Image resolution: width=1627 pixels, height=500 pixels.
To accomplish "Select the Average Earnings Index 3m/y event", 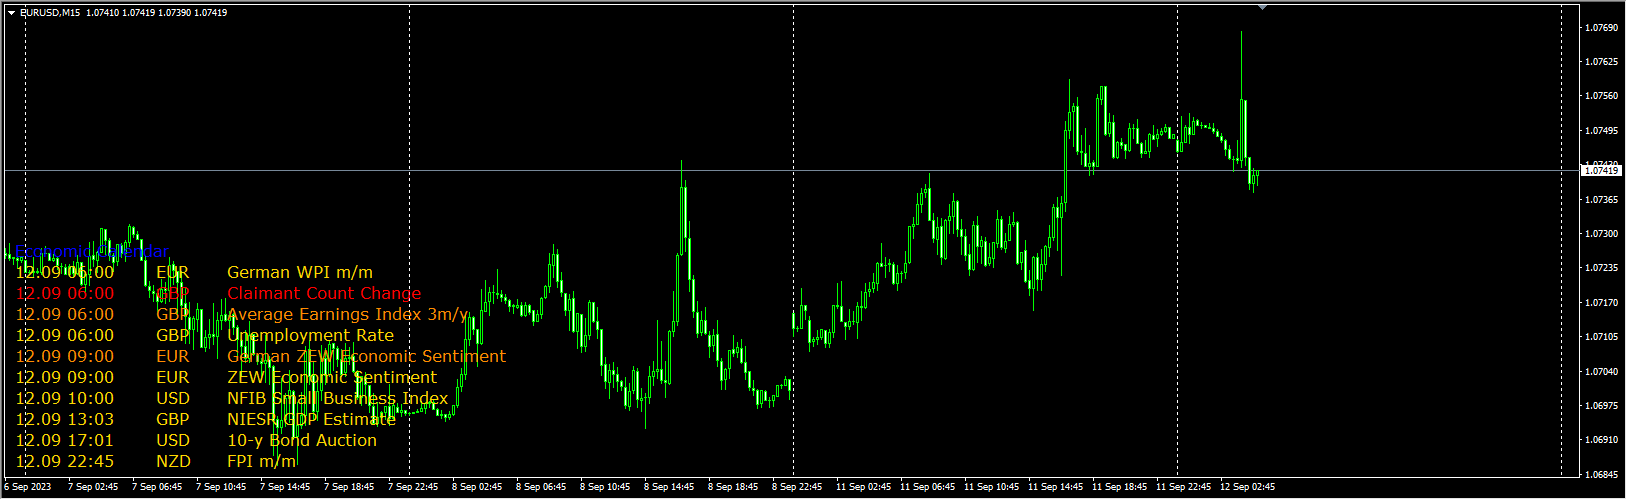I will coord(348,314).
